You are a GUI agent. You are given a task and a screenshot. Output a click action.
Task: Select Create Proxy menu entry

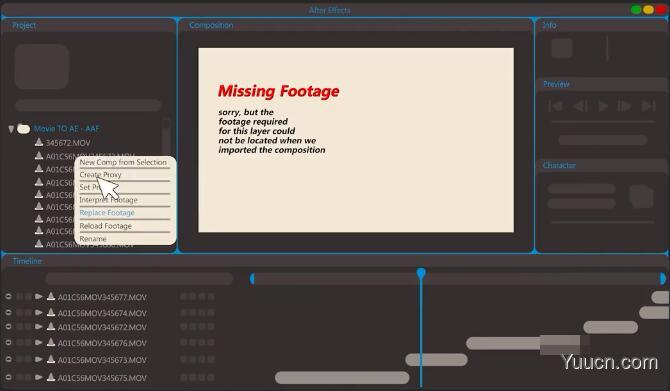coord(100,175)
